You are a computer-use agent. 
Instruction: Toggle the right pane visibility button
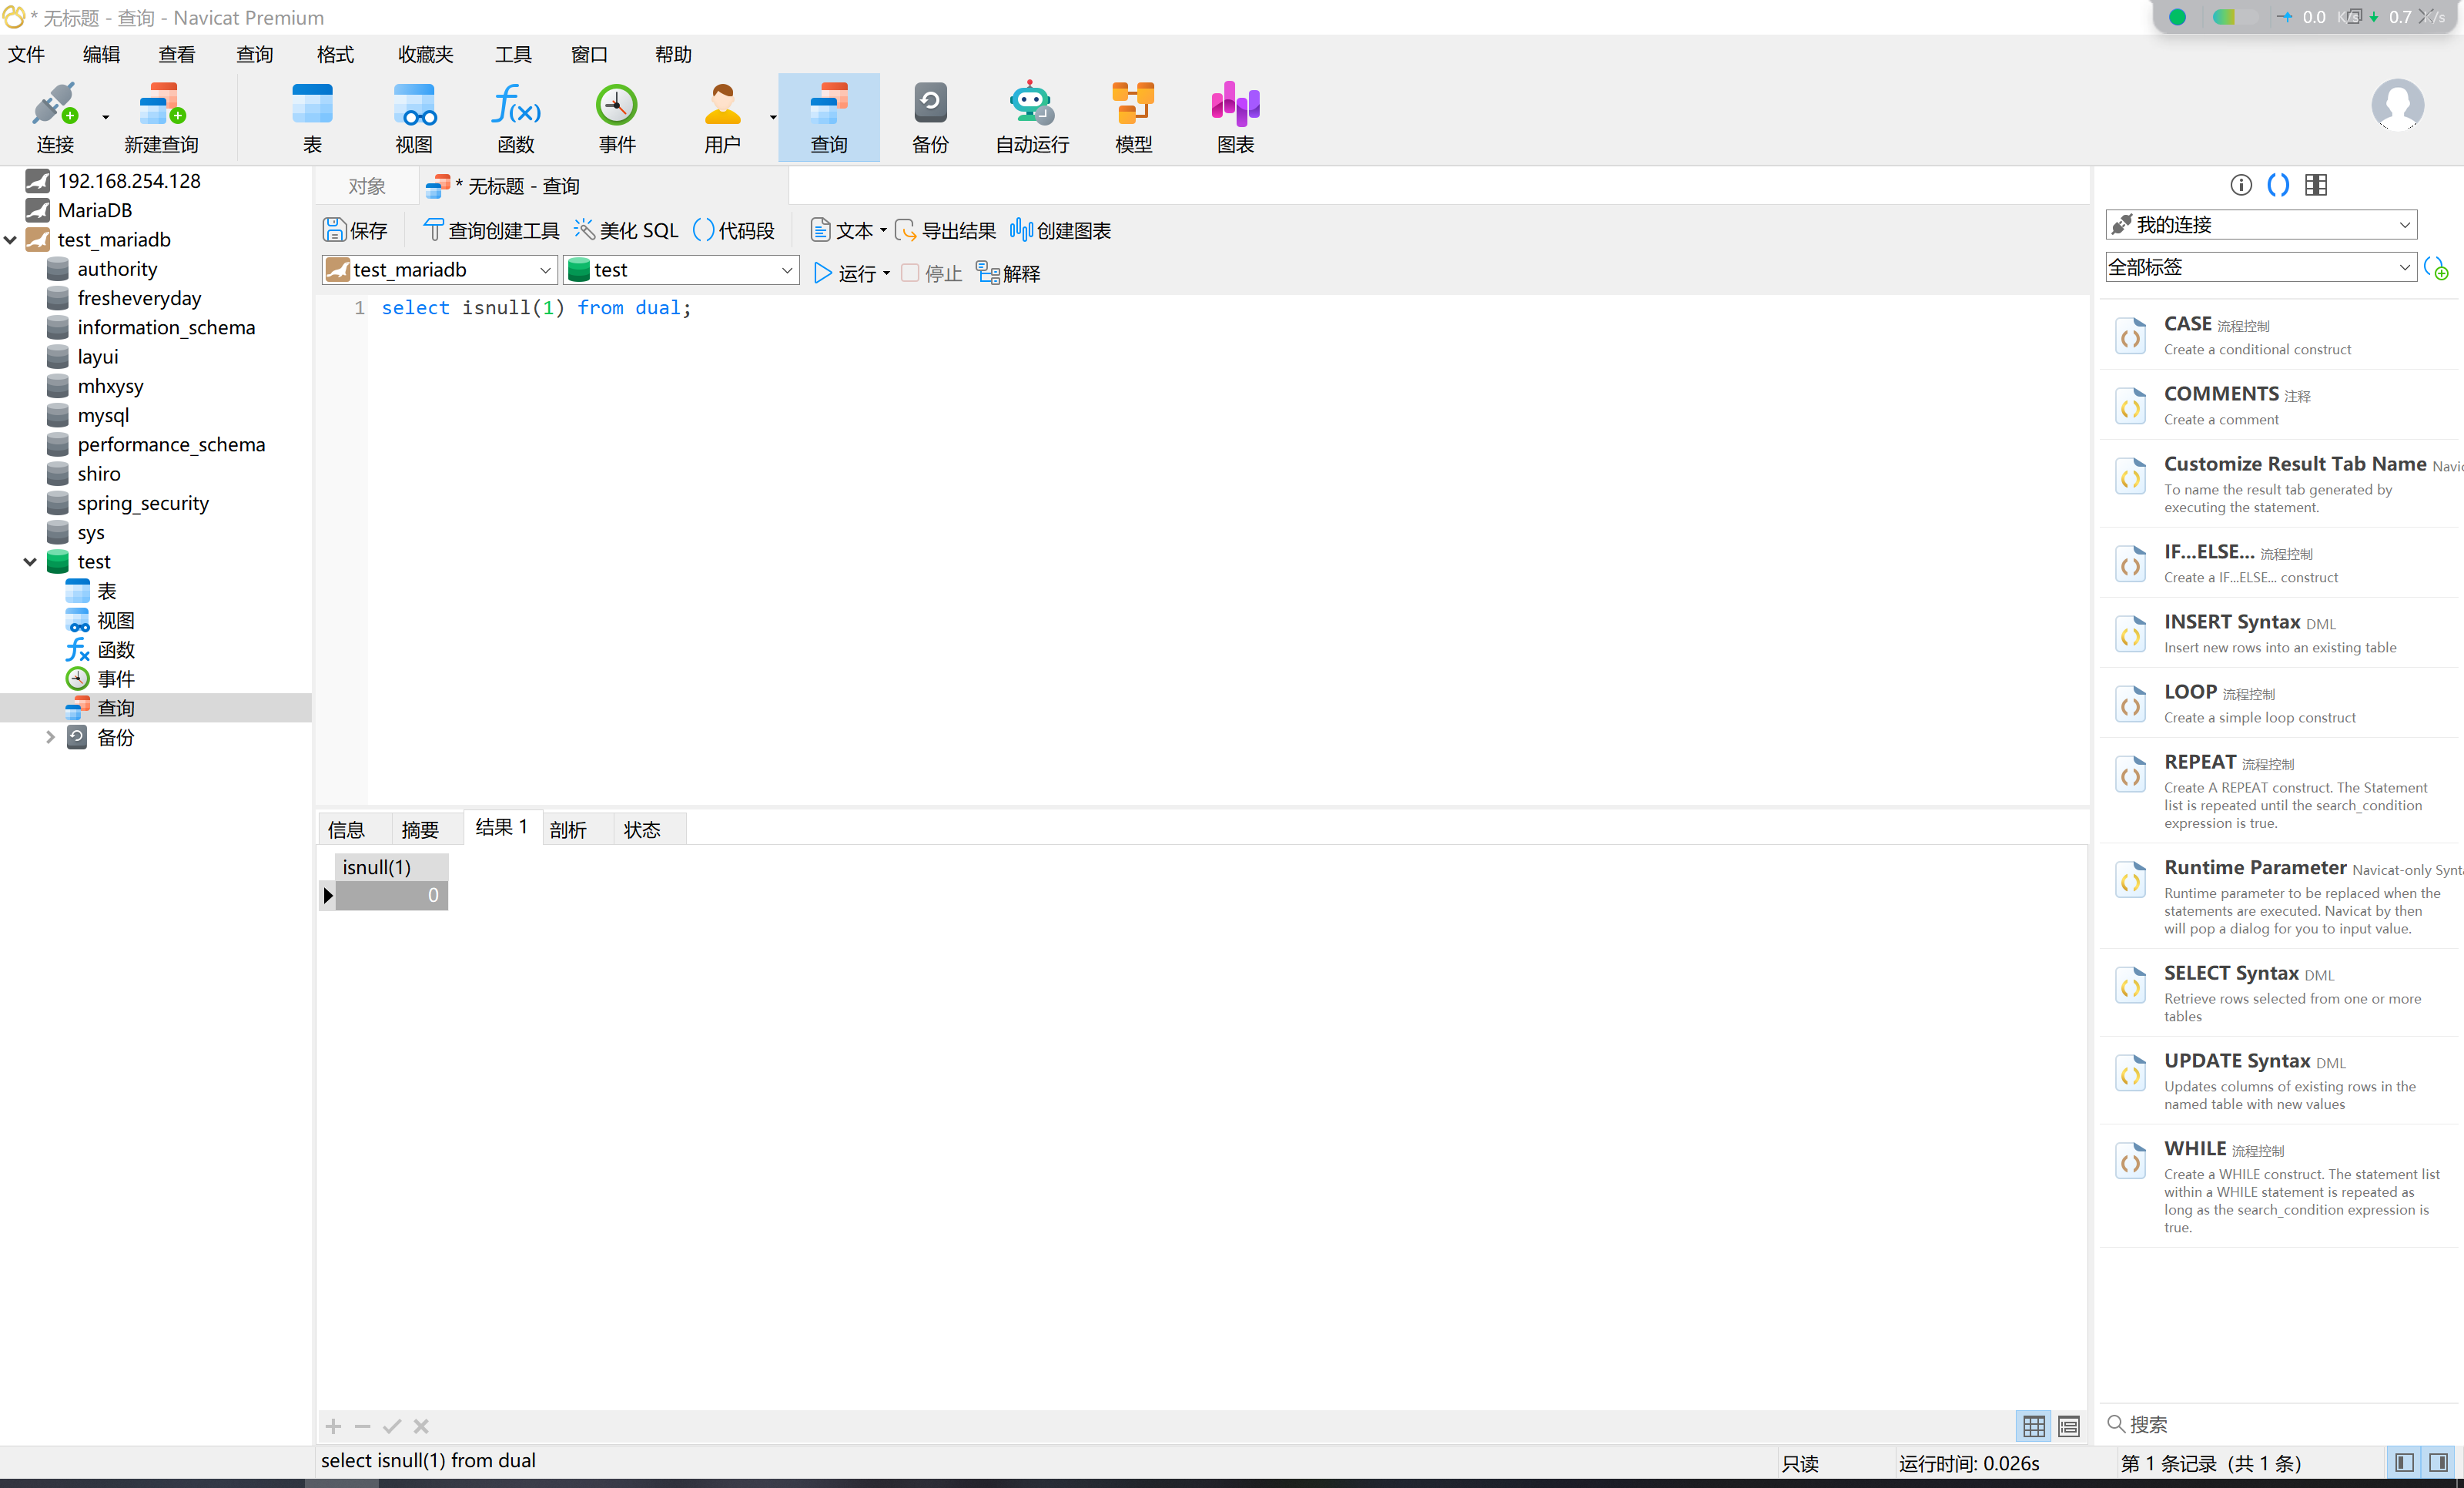pyautogui.click(x=2439, y=1462)
